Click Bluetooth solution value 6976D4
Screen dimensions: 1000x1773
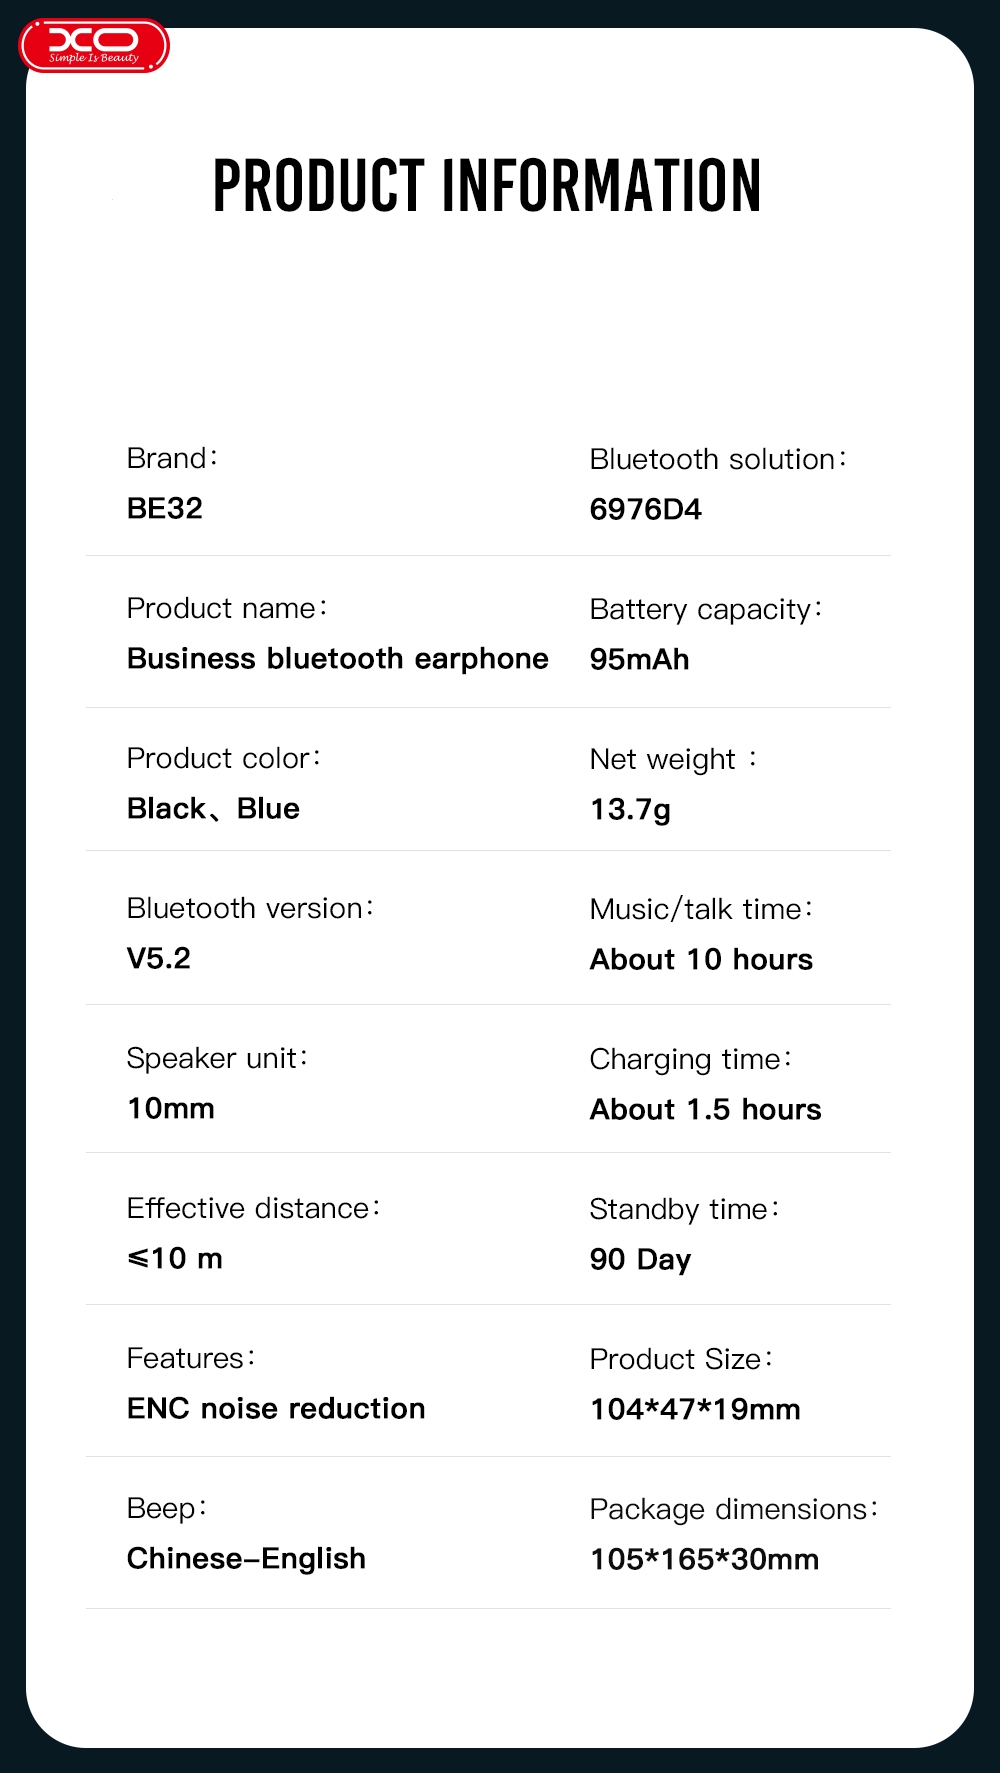645,509
